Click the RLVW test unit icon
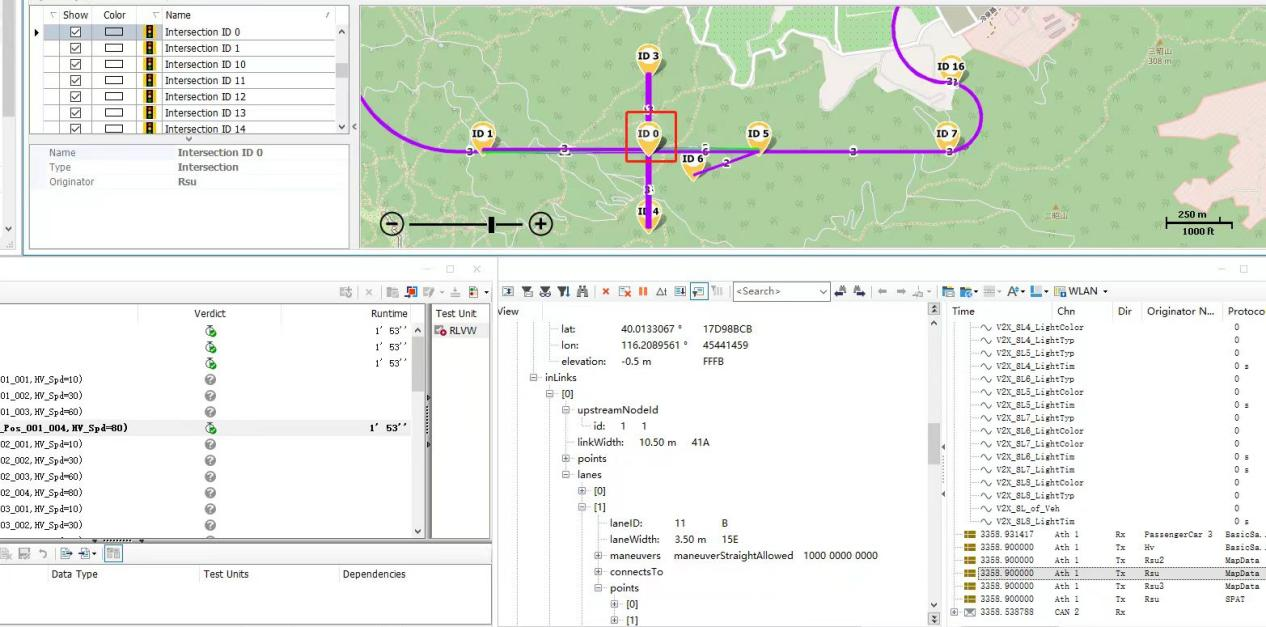This screenshot has width=1266, height=627. (x=443, y=330)
